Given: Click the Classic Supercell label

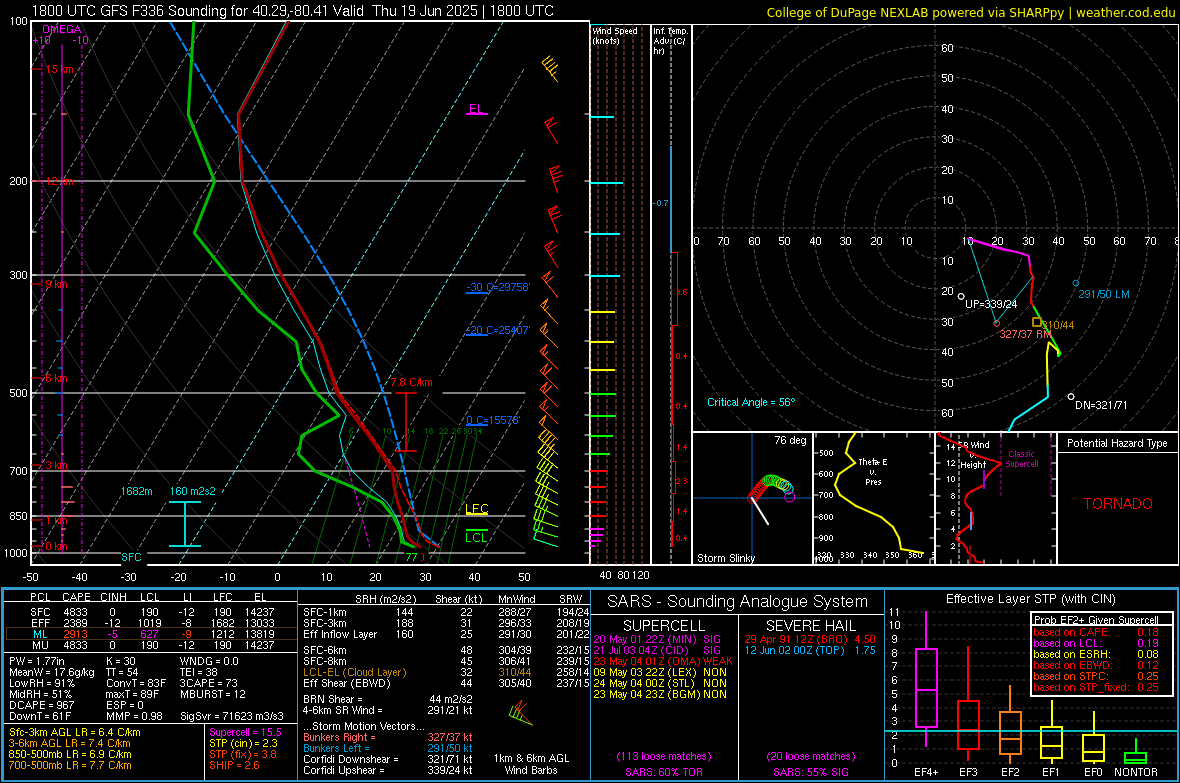Looking at the screenshot, I should [1021, 459].
